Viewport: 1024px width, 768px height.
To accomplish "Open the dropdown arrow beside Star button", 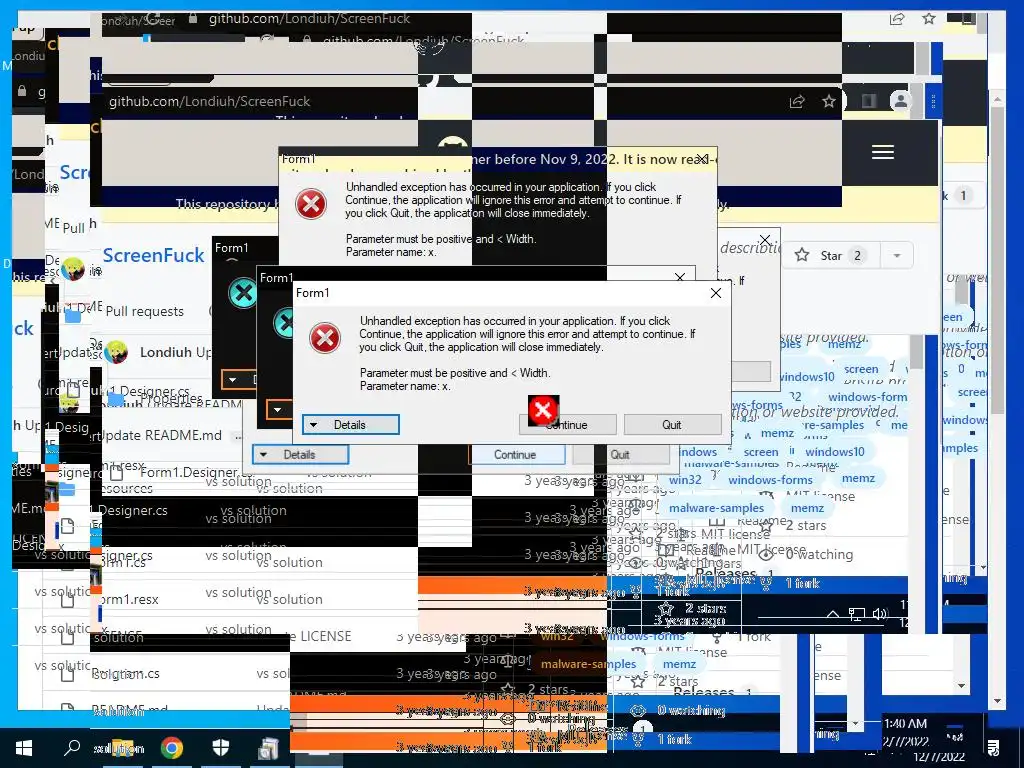I will 897,255.
